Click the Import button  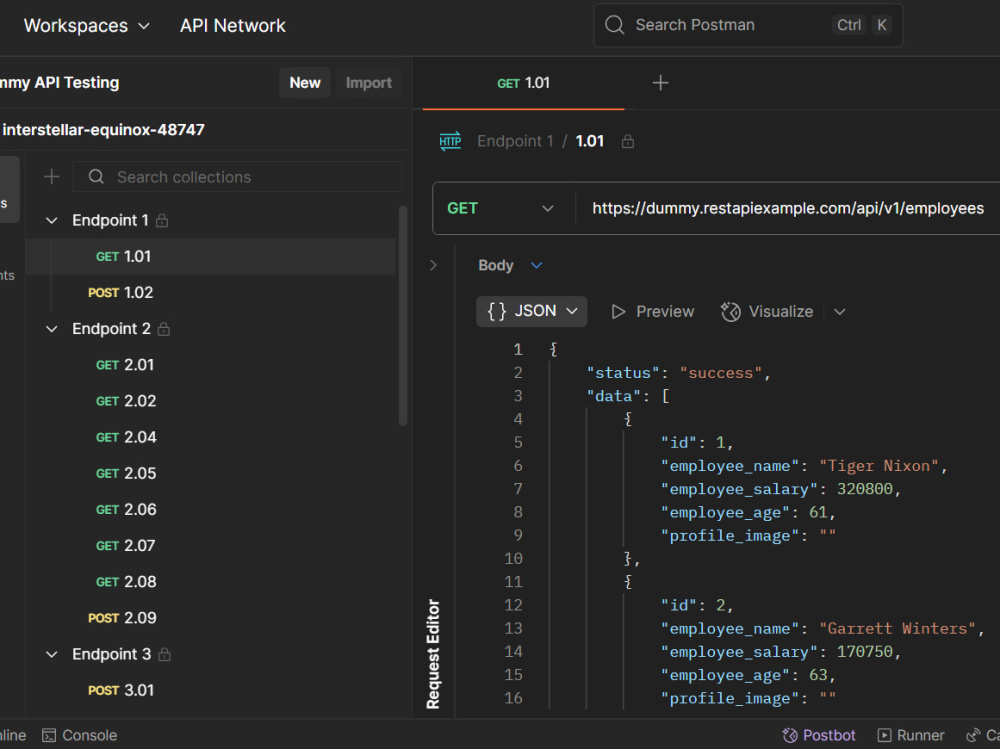(369, 83)
